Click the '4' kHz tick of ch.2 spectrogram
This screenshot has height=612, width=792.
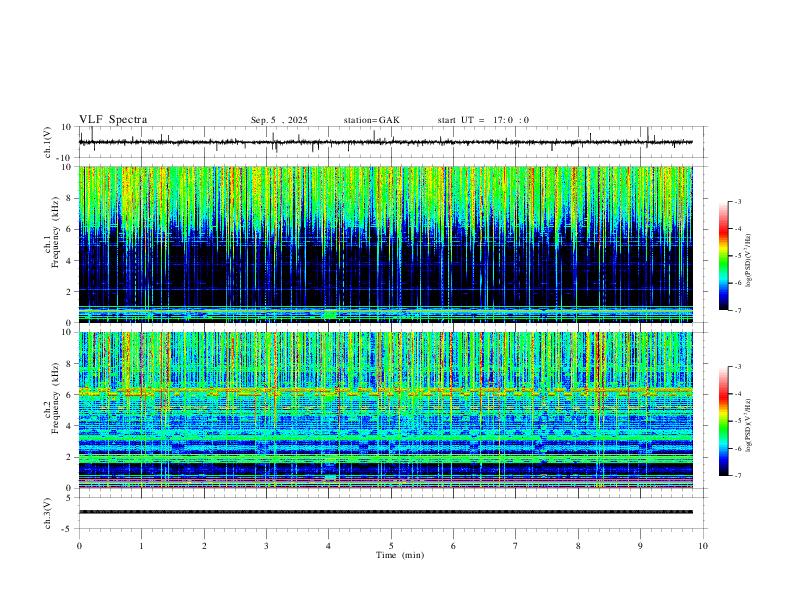pyautogui.click(x=69, y=426)
